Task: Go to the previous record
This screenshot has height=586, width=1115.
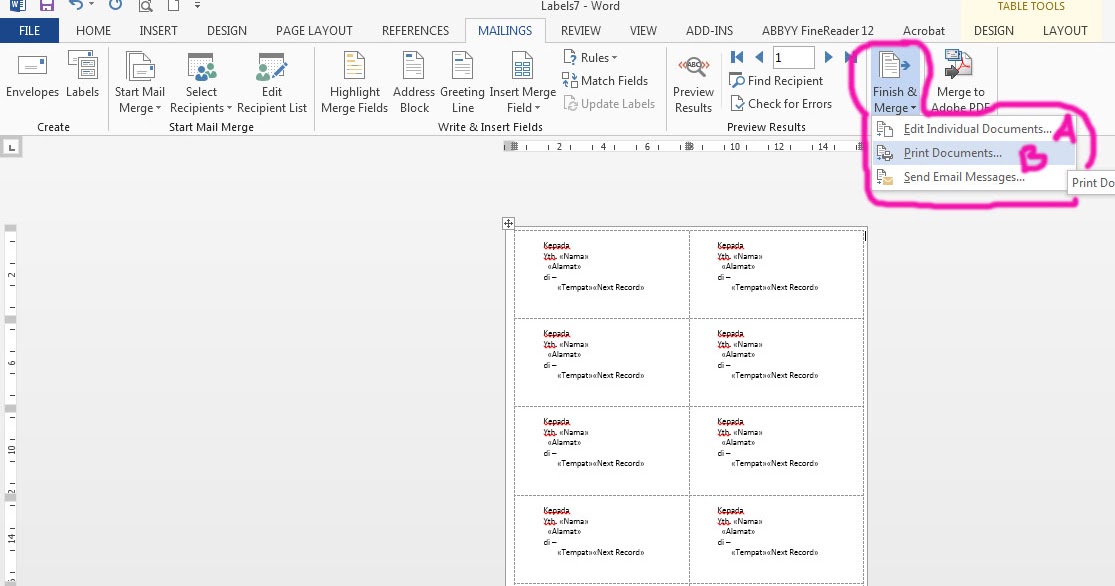Action: click(x=759, y=57)
